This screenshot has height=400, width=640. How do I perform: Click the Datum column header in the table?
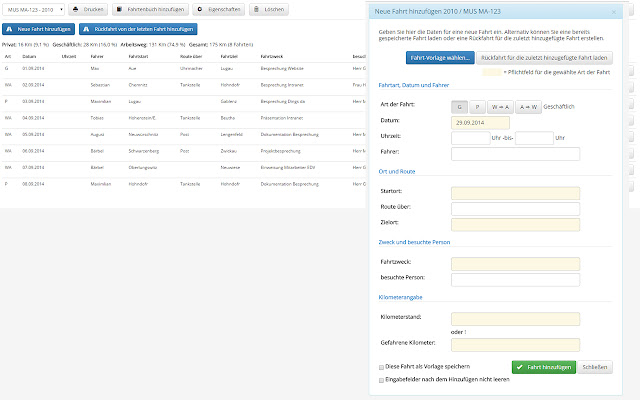coord(29,57)
